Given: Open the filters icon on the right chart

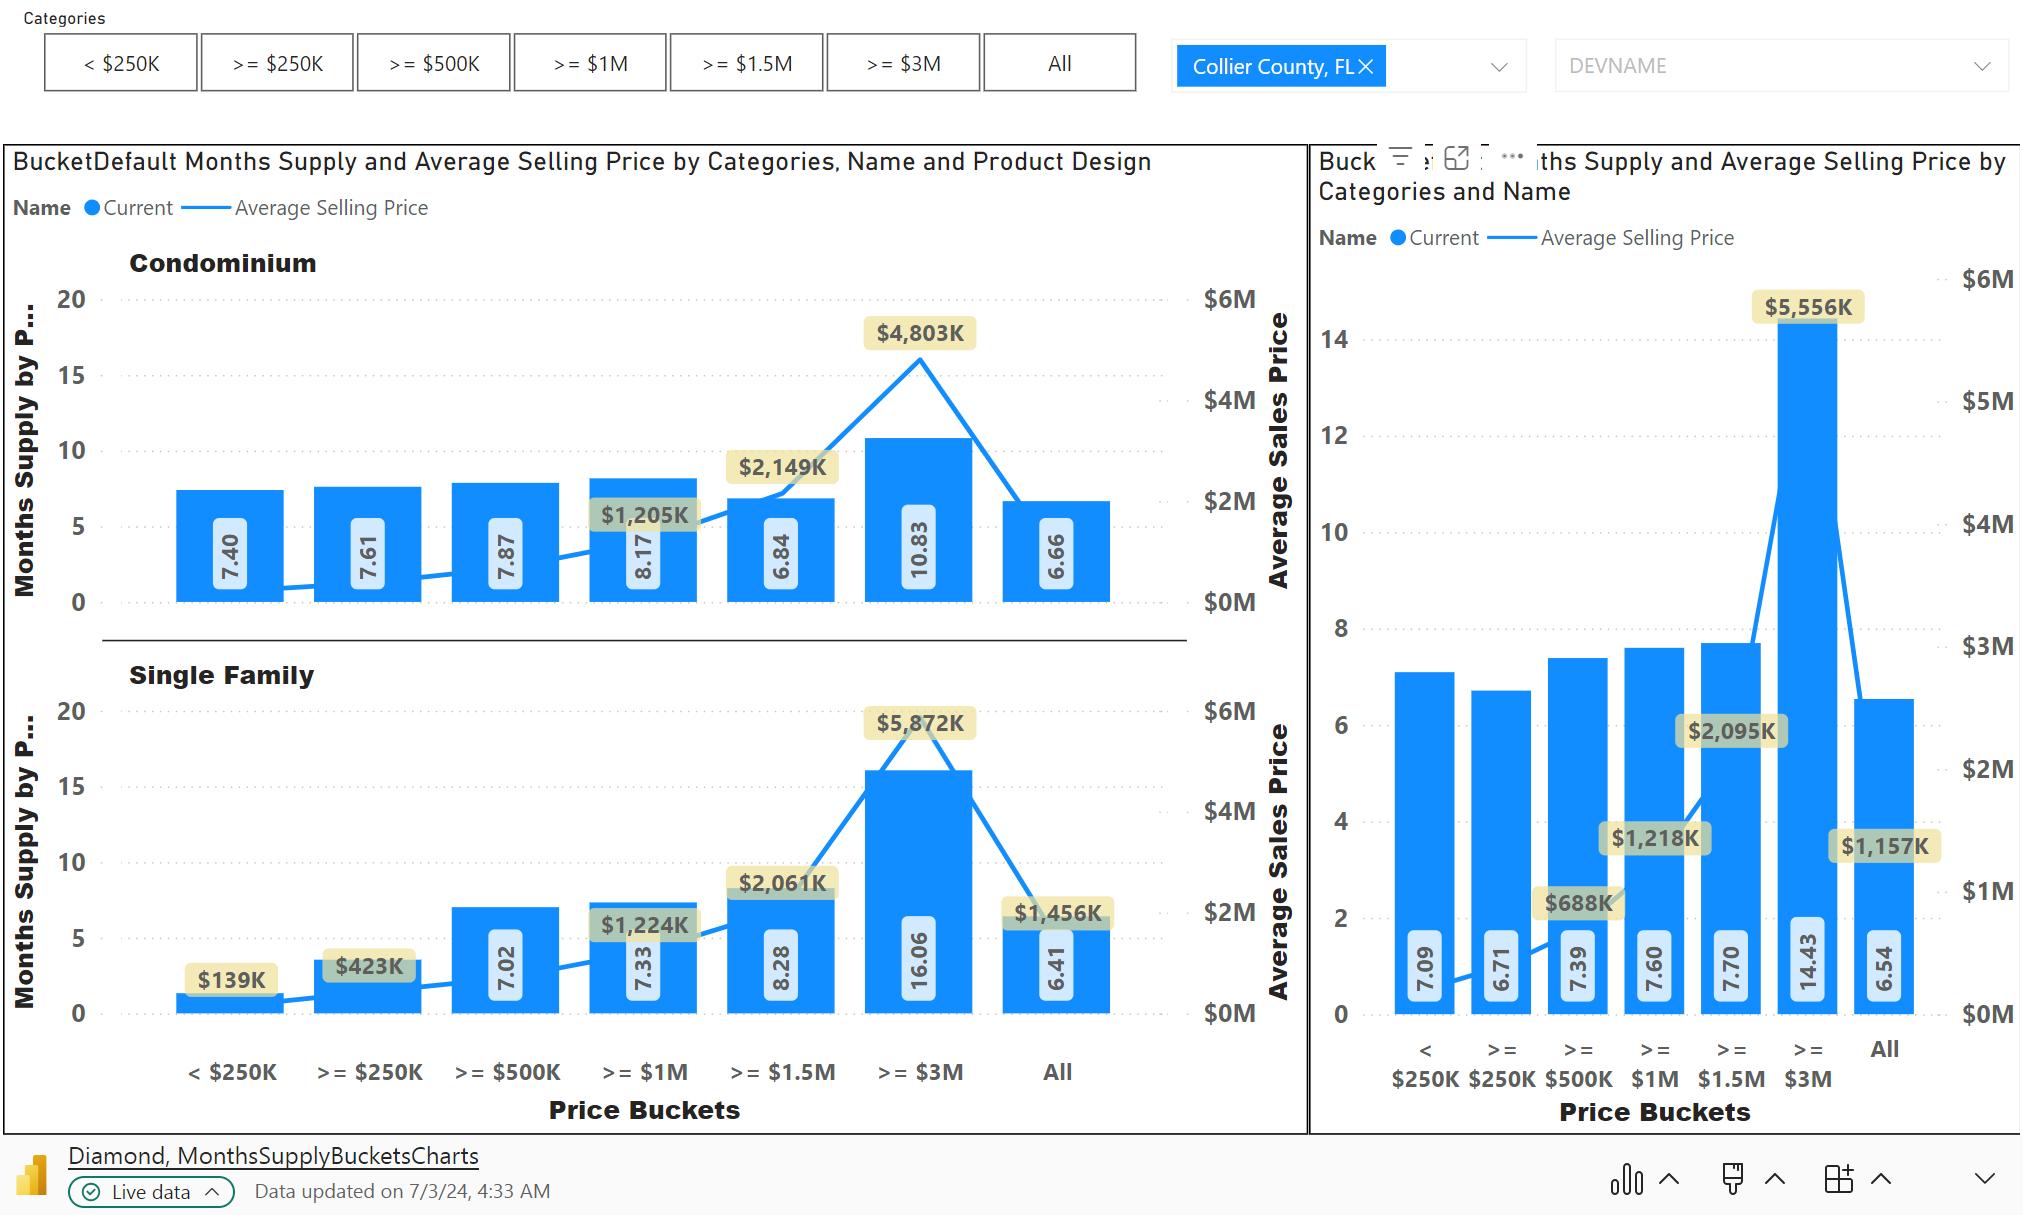Looking at the screenshot, I should [x=1400, y=158].
